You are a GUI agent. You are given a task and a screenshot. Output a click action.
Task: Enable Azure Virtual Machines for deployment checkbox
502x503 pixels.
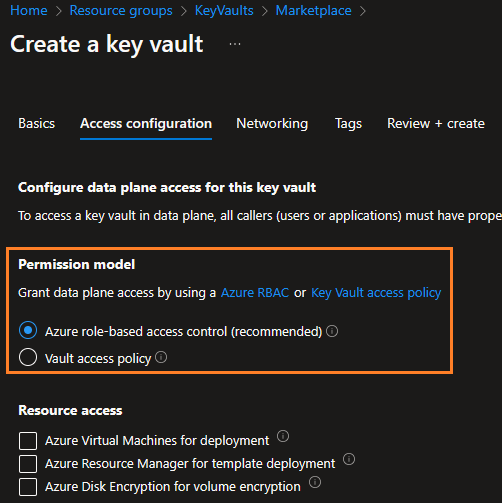pyautogui.click(x=28, y=441)
